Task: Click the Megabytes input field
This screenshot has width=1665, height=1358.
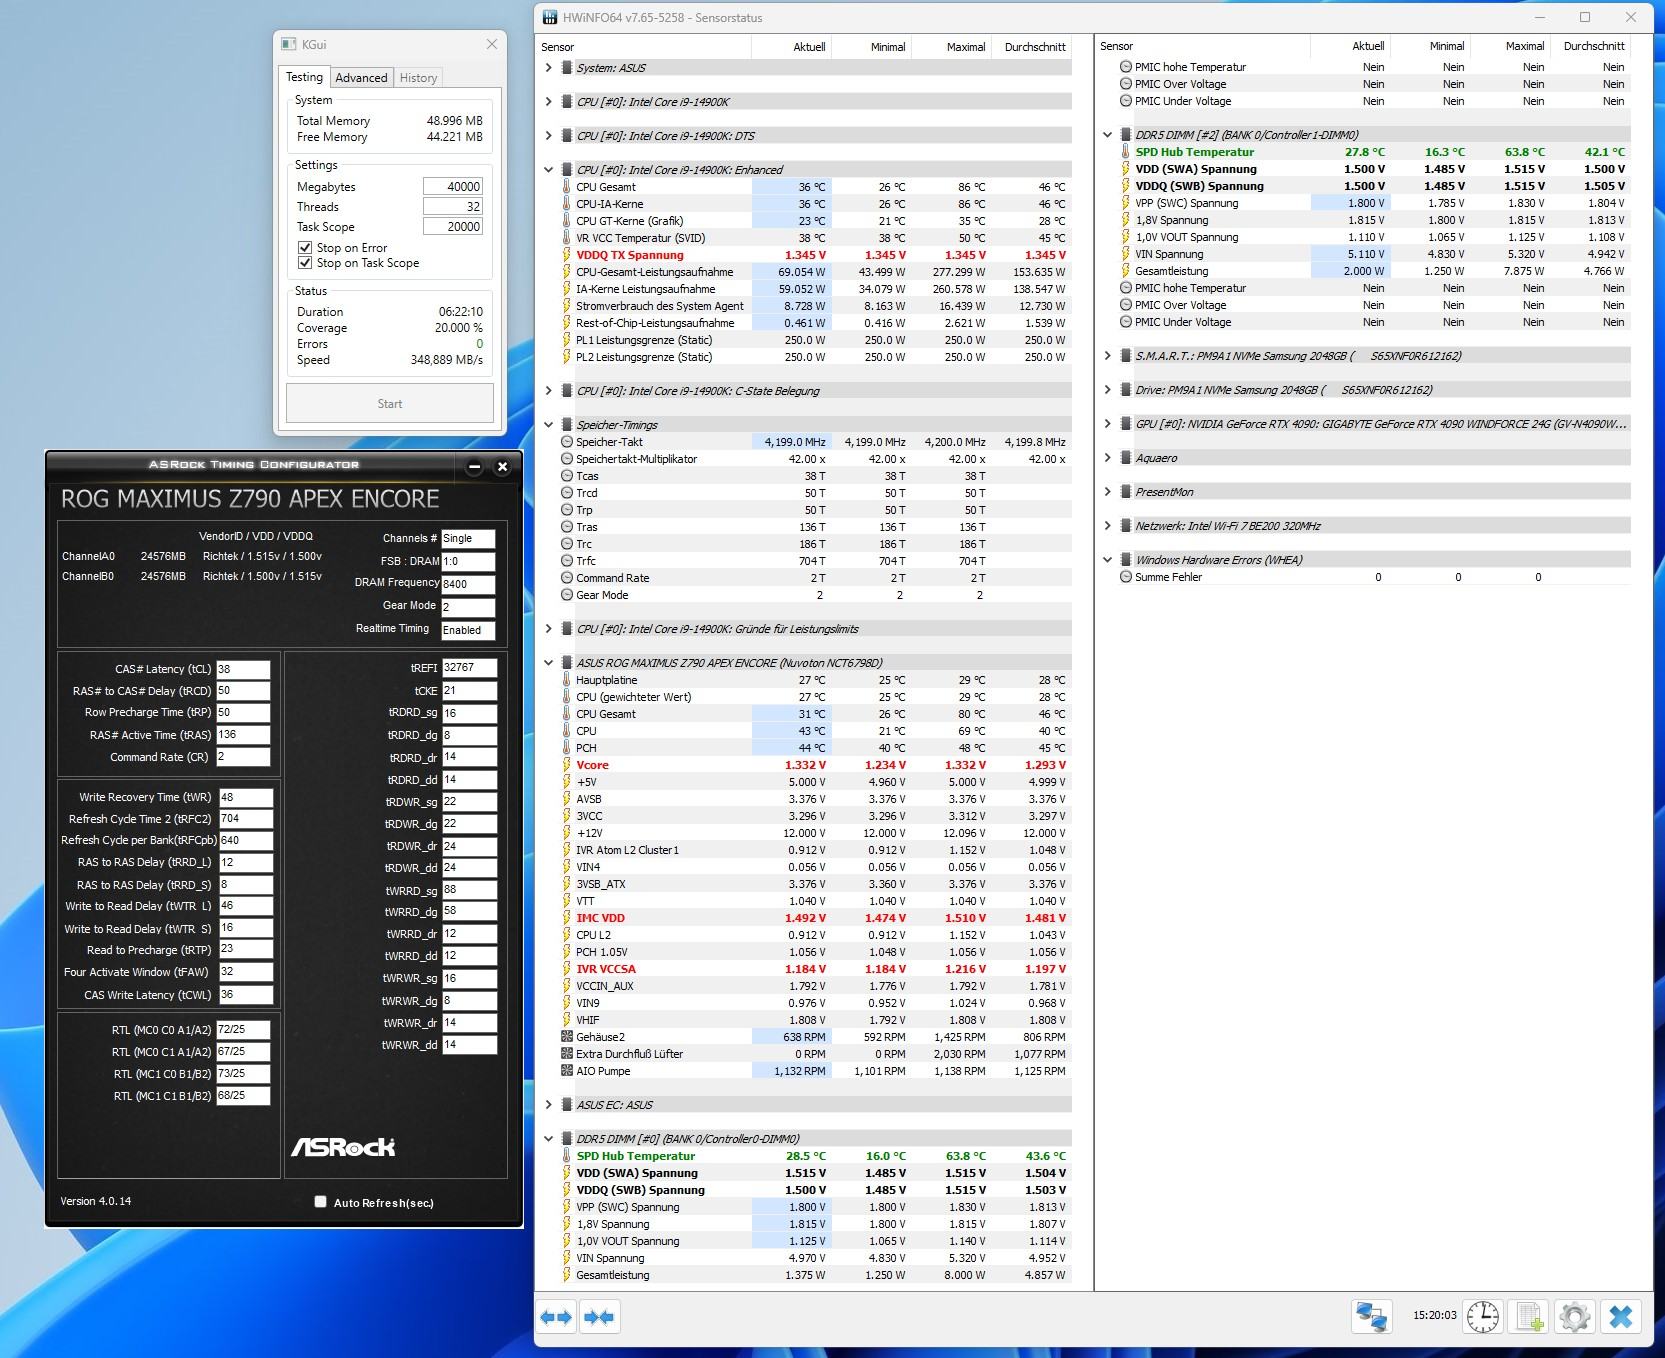Action: pos(452,187)
